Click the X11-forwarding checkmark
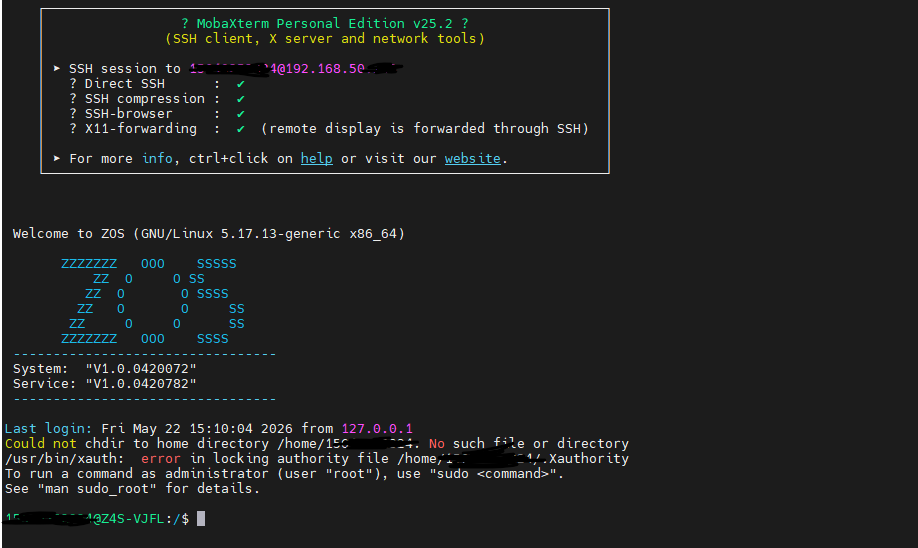Viewport: 918px width, 548px height. (x=241, y=129)
